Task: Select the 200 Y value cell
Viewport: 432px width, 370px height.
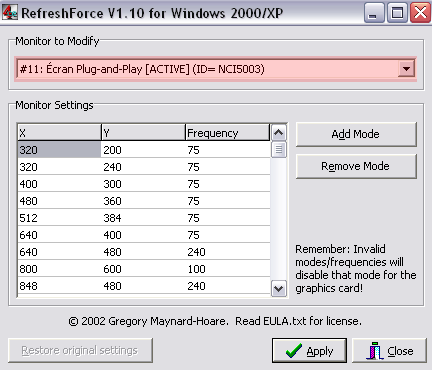Action: 143,150
